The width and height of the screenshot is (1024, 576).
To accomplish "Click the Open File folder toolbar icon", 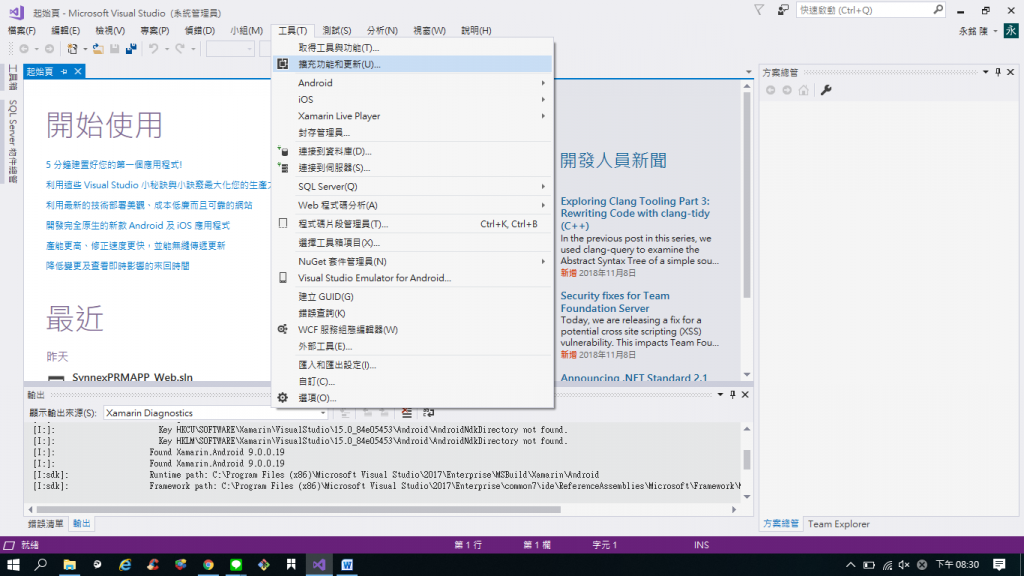I will (98, 49).
